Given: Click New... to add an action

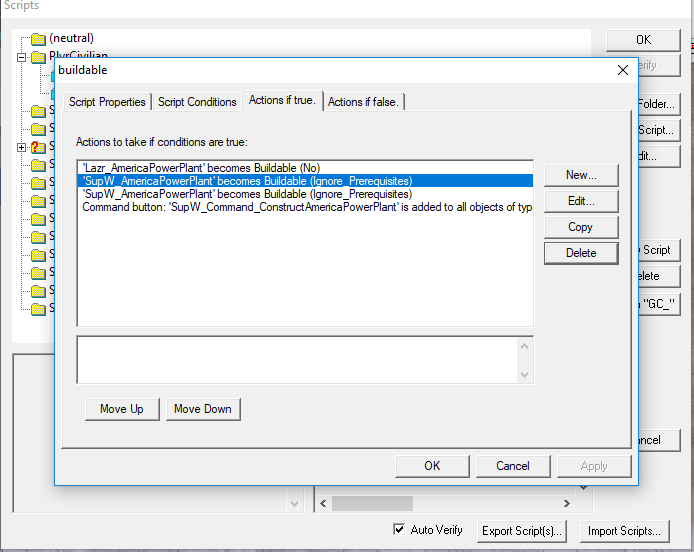Looking at the screenshot, I should pyautogui.click(x=580, y=175).
